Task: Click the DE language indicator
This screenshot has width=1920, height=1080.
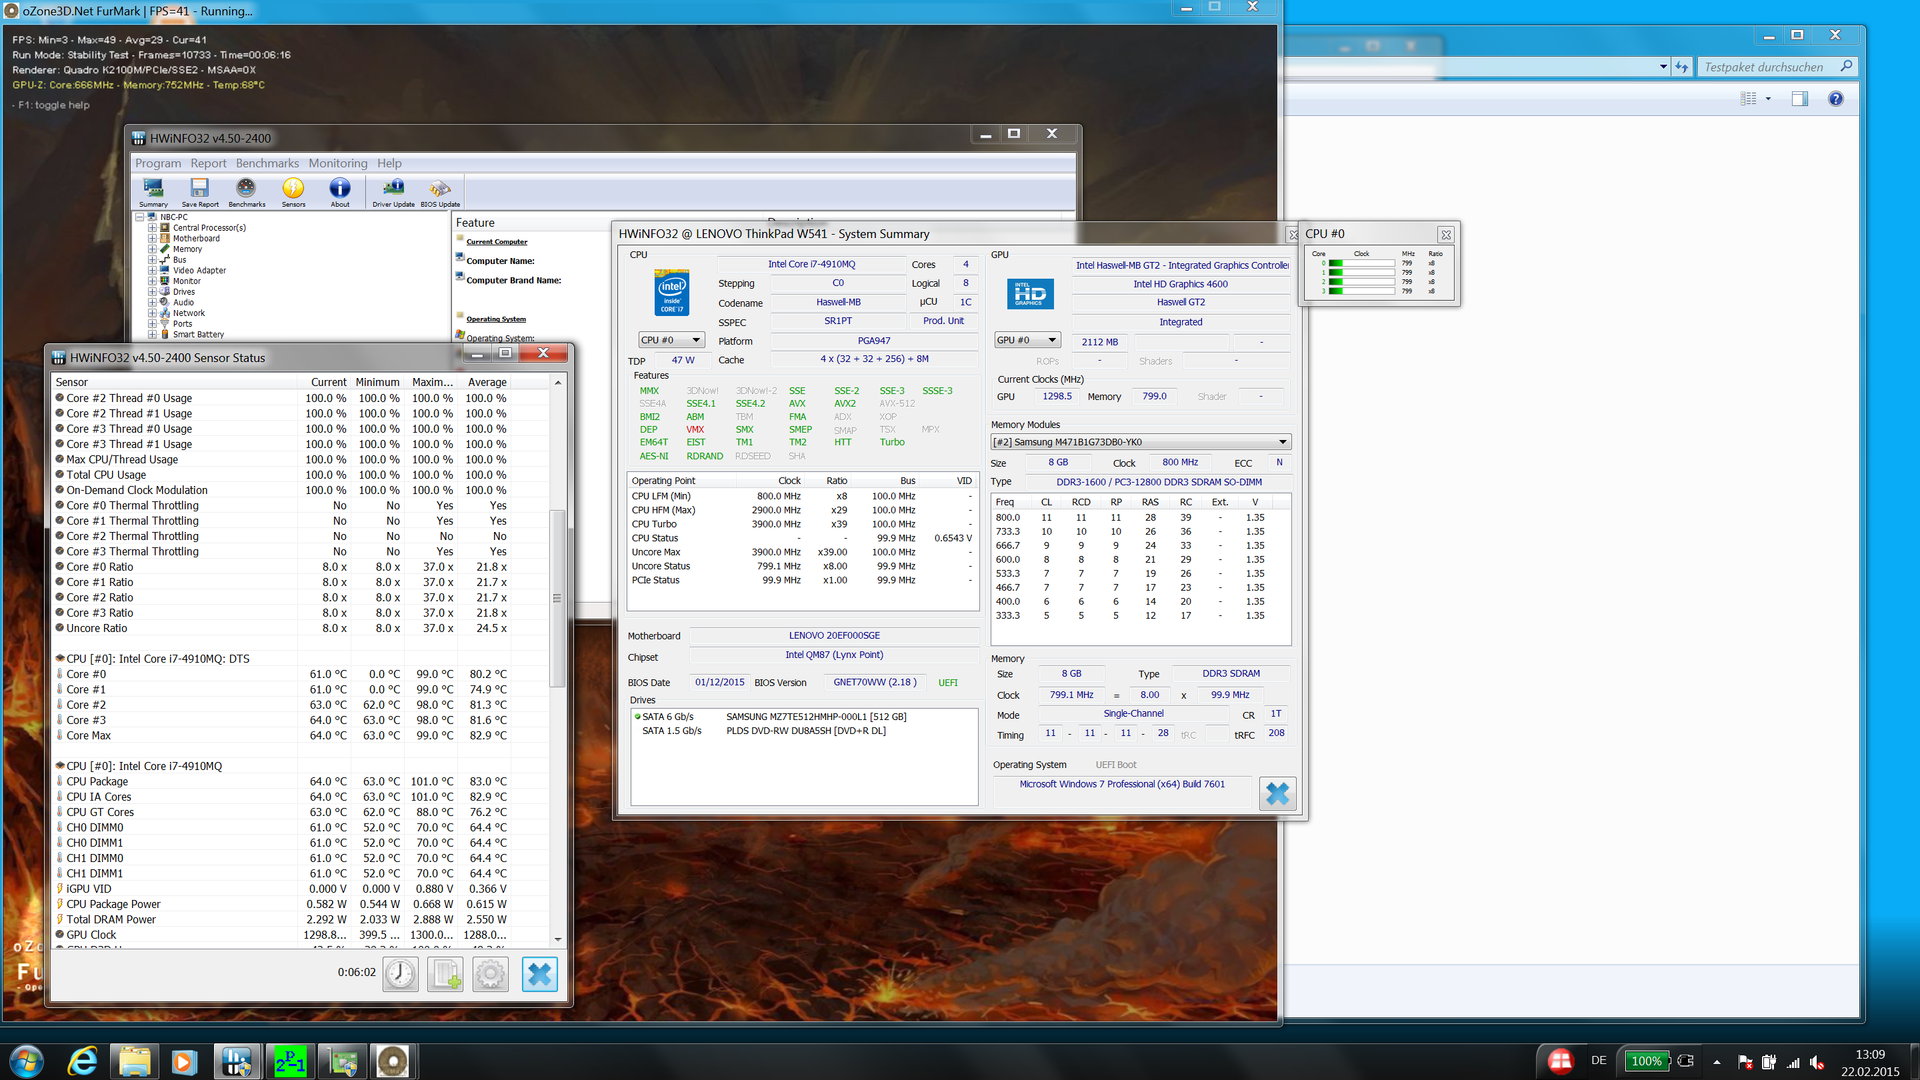Action: pyautogui.click(x=1599, y=1061)
